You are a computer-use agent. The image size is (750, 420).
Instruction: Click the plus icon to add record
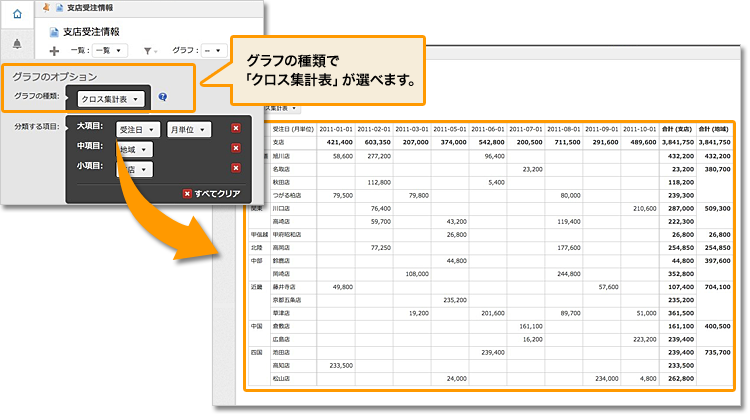tap(54, 50)
